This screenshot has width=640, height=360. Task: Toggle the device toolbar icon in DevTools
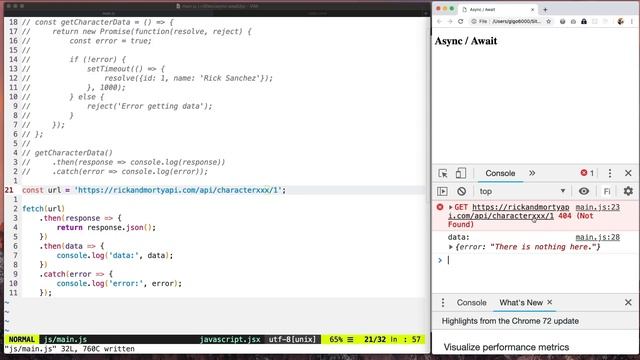[460, 173]
